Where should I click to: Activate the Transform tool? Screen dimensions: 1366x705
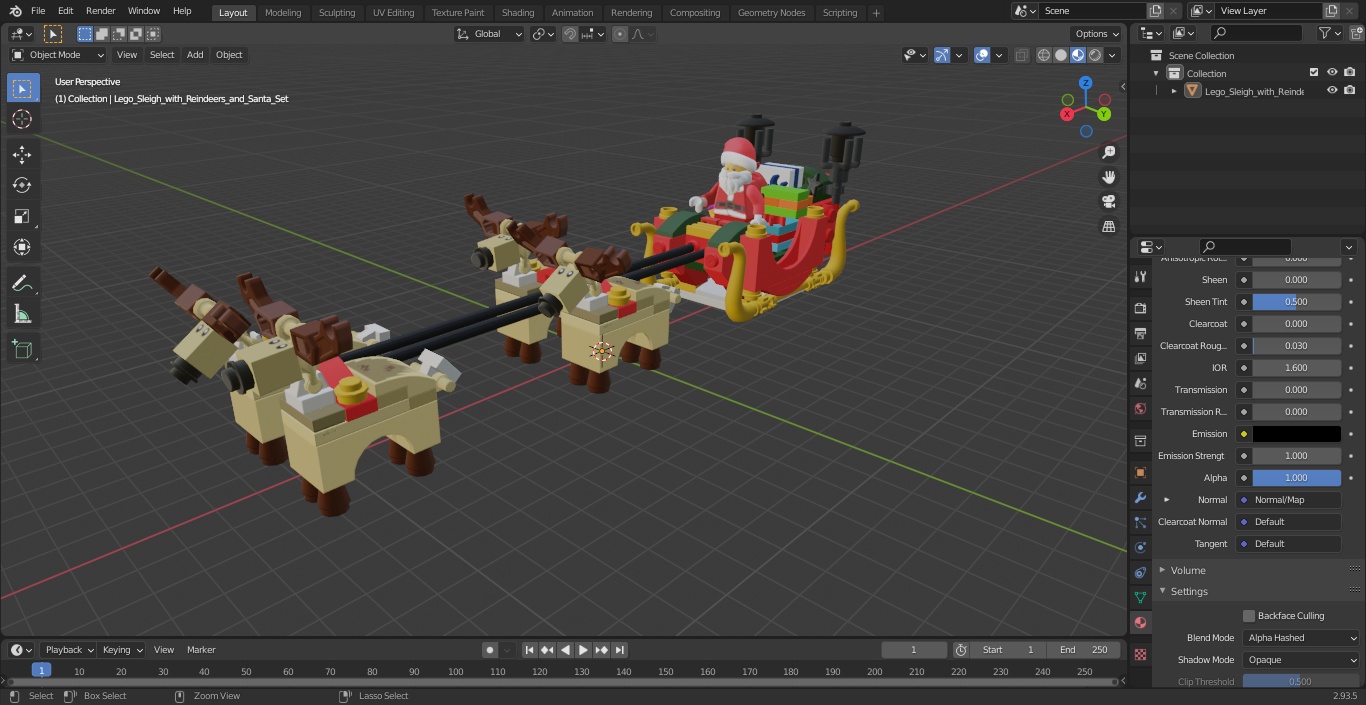point(22,247)
